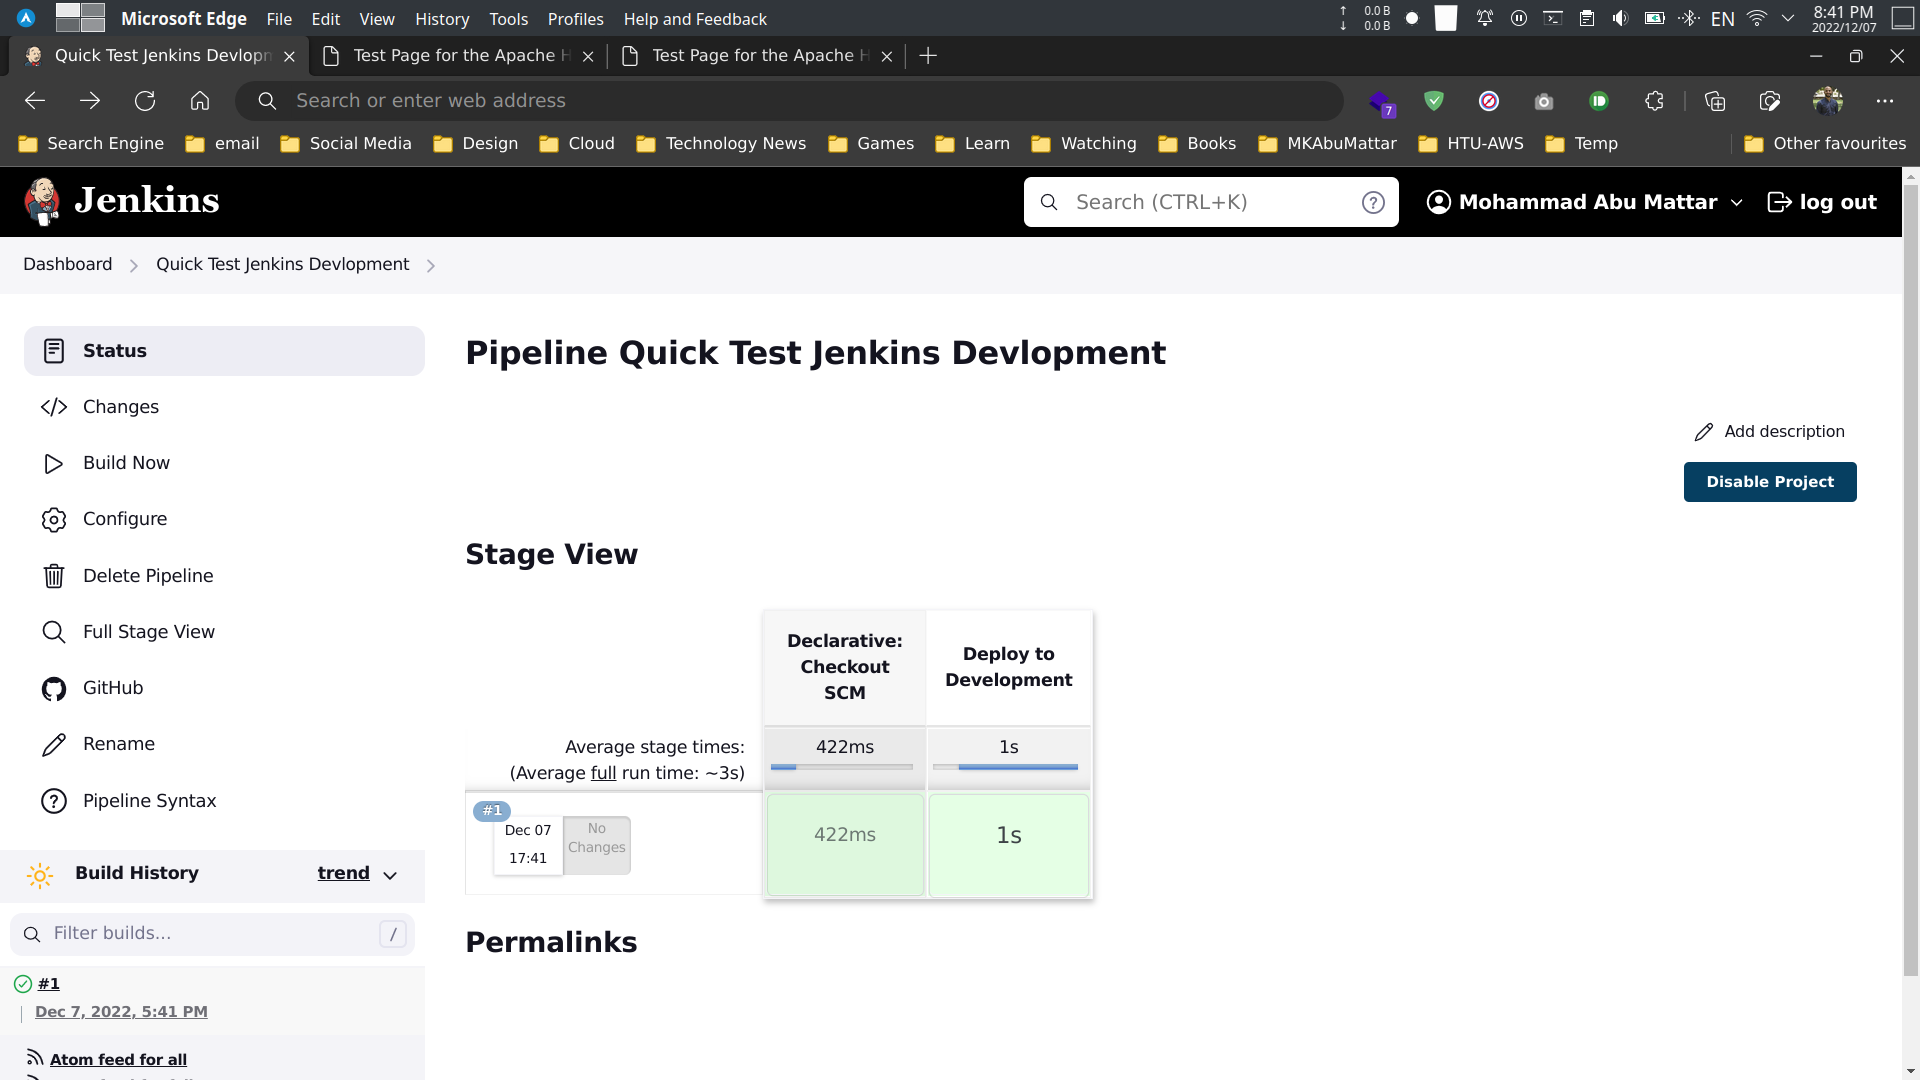Select the Rename pencil icon

coord(53,744)
